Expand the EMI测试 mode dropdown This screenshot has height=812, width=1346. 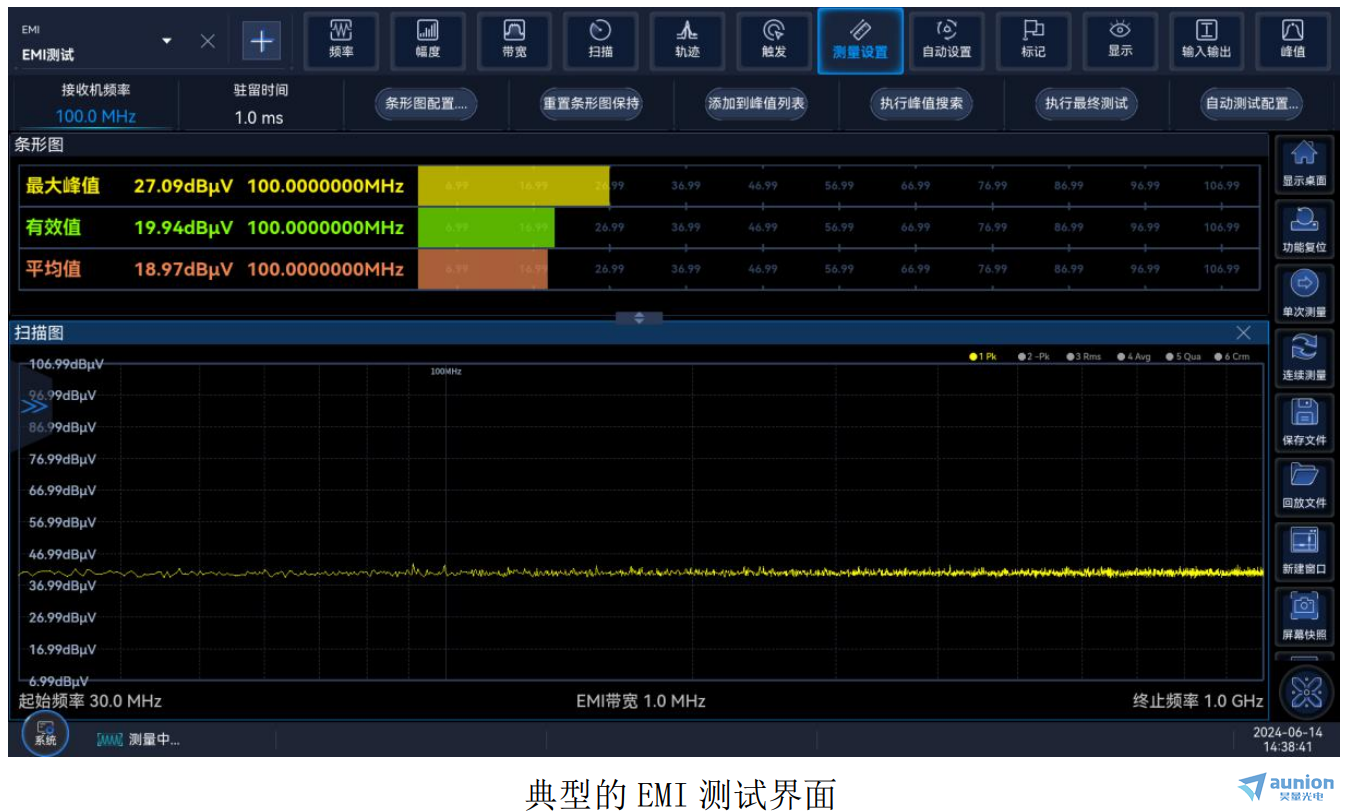[x=167, y=41]
